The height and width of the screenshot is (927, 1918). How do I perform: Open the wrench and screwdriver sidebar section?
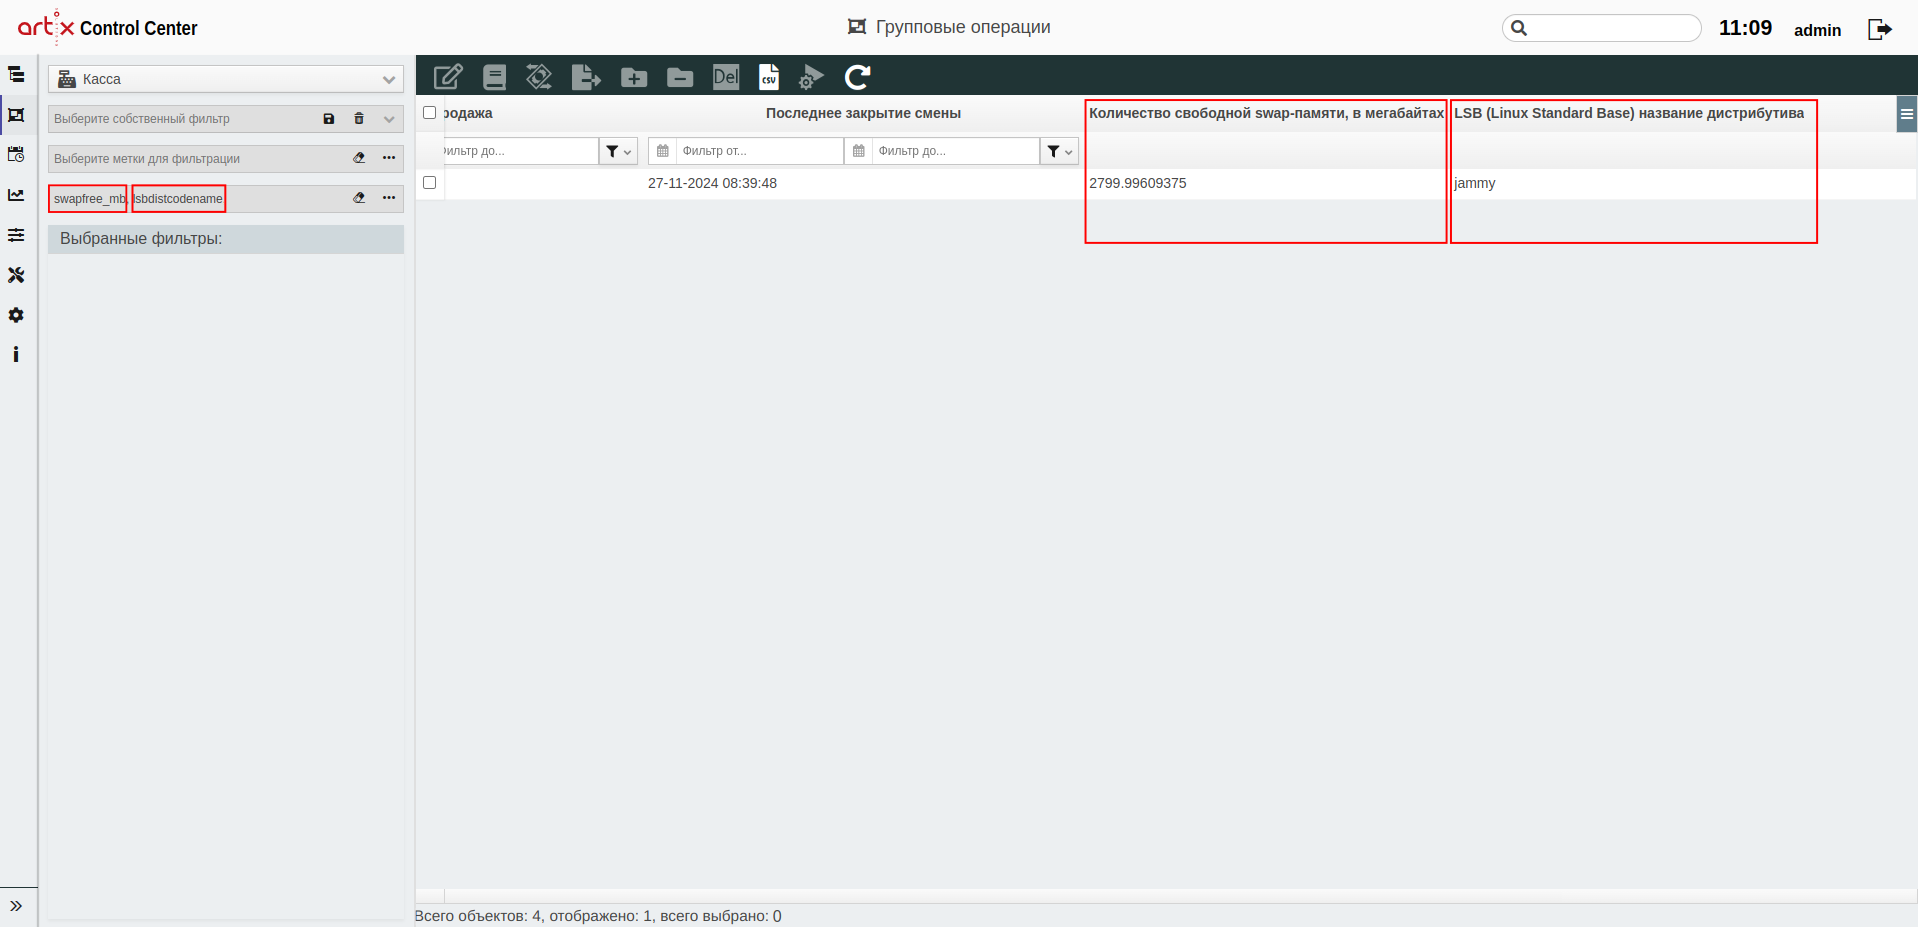[16, 275]
